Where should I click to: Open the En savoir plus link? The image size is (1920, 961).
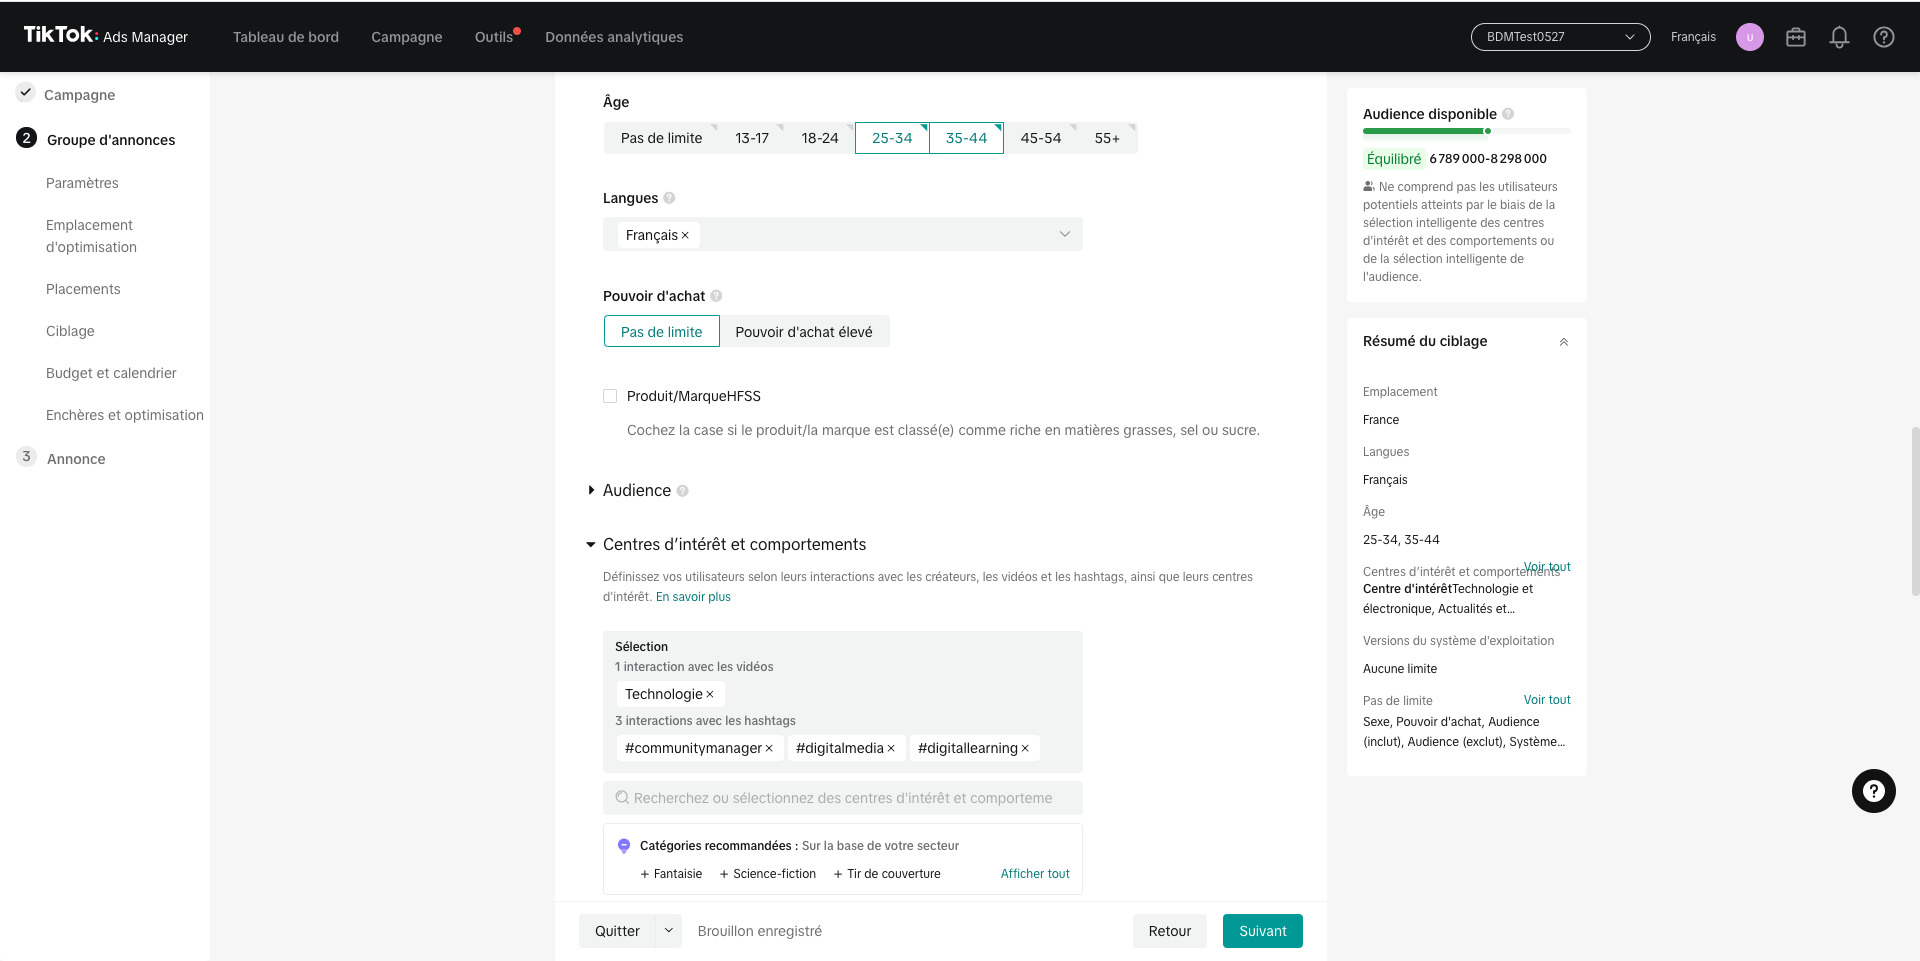[x=693, y=597]
